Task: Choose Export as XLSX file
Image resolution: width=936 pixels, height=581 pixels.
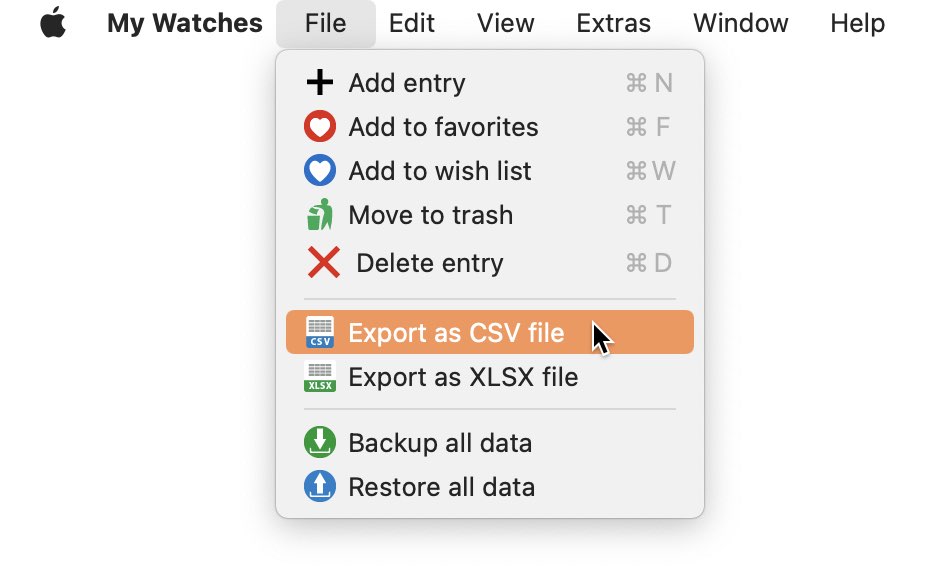Action: click(x=489, y=377)
